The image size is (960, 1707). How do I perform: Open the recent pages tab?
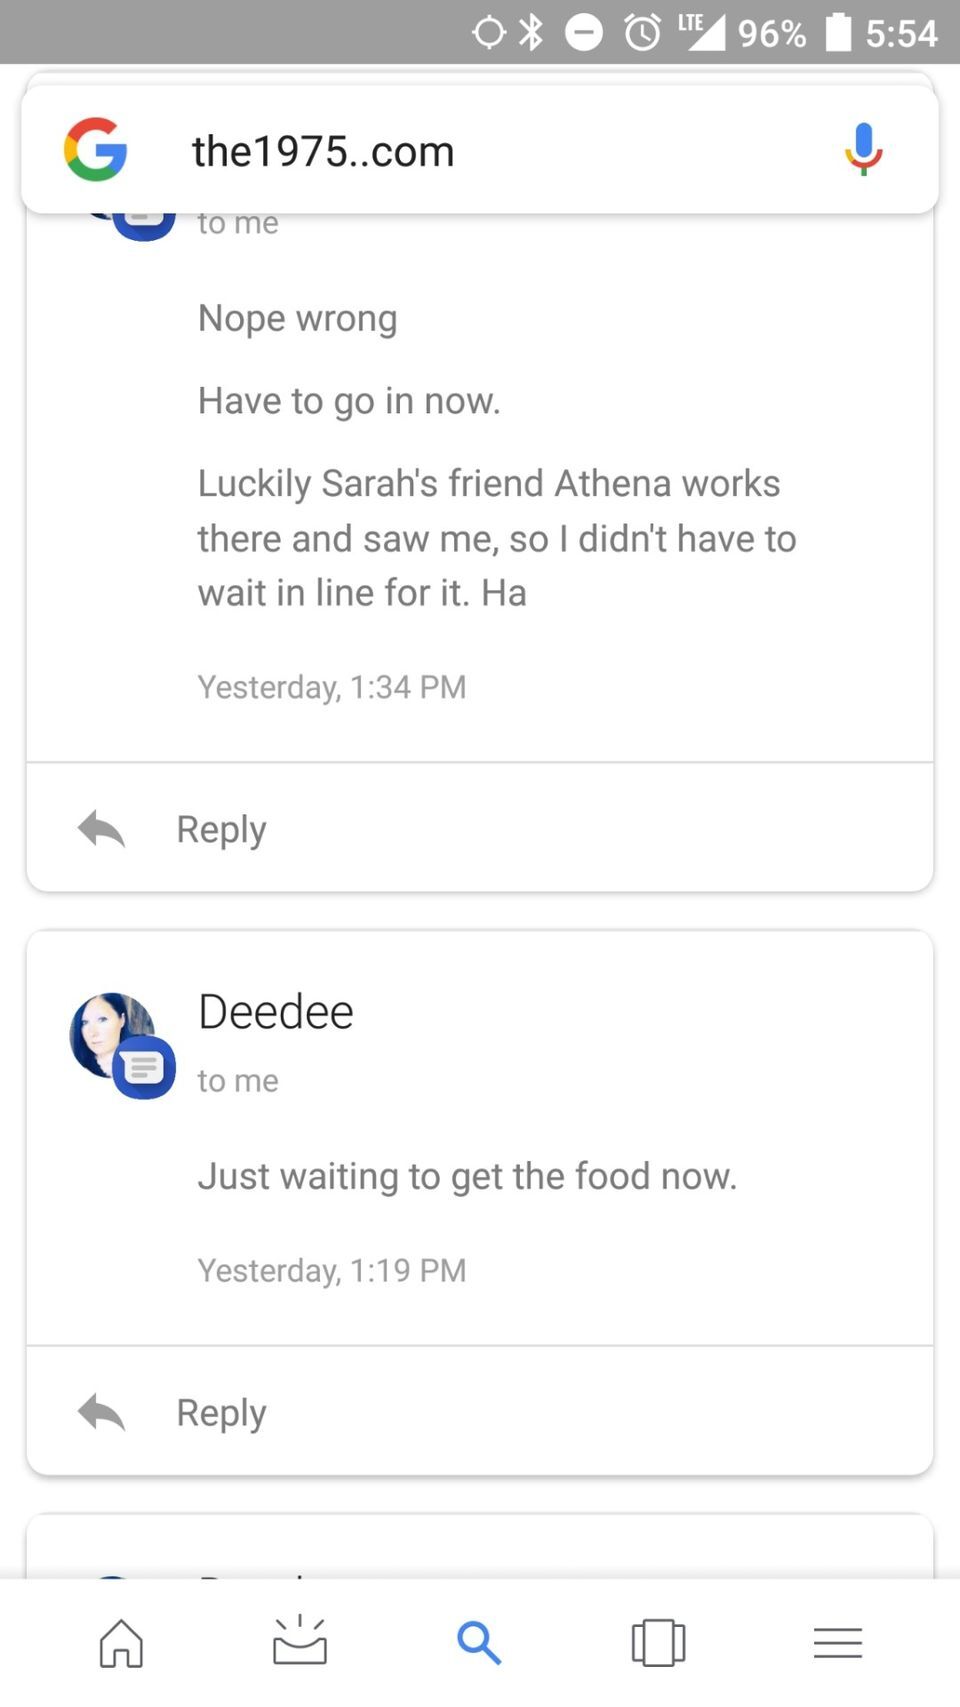tap(658, 1642)
